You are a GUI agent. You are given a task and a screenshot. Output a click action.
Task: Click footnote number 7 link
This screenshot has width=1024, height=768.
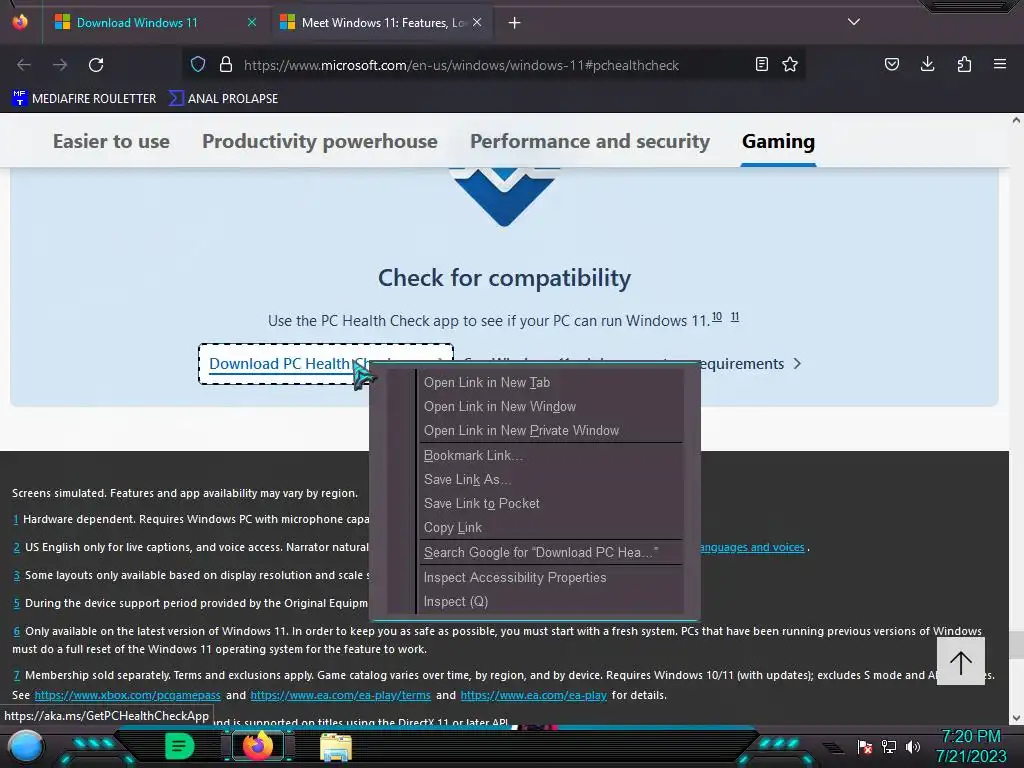(16, 675)
